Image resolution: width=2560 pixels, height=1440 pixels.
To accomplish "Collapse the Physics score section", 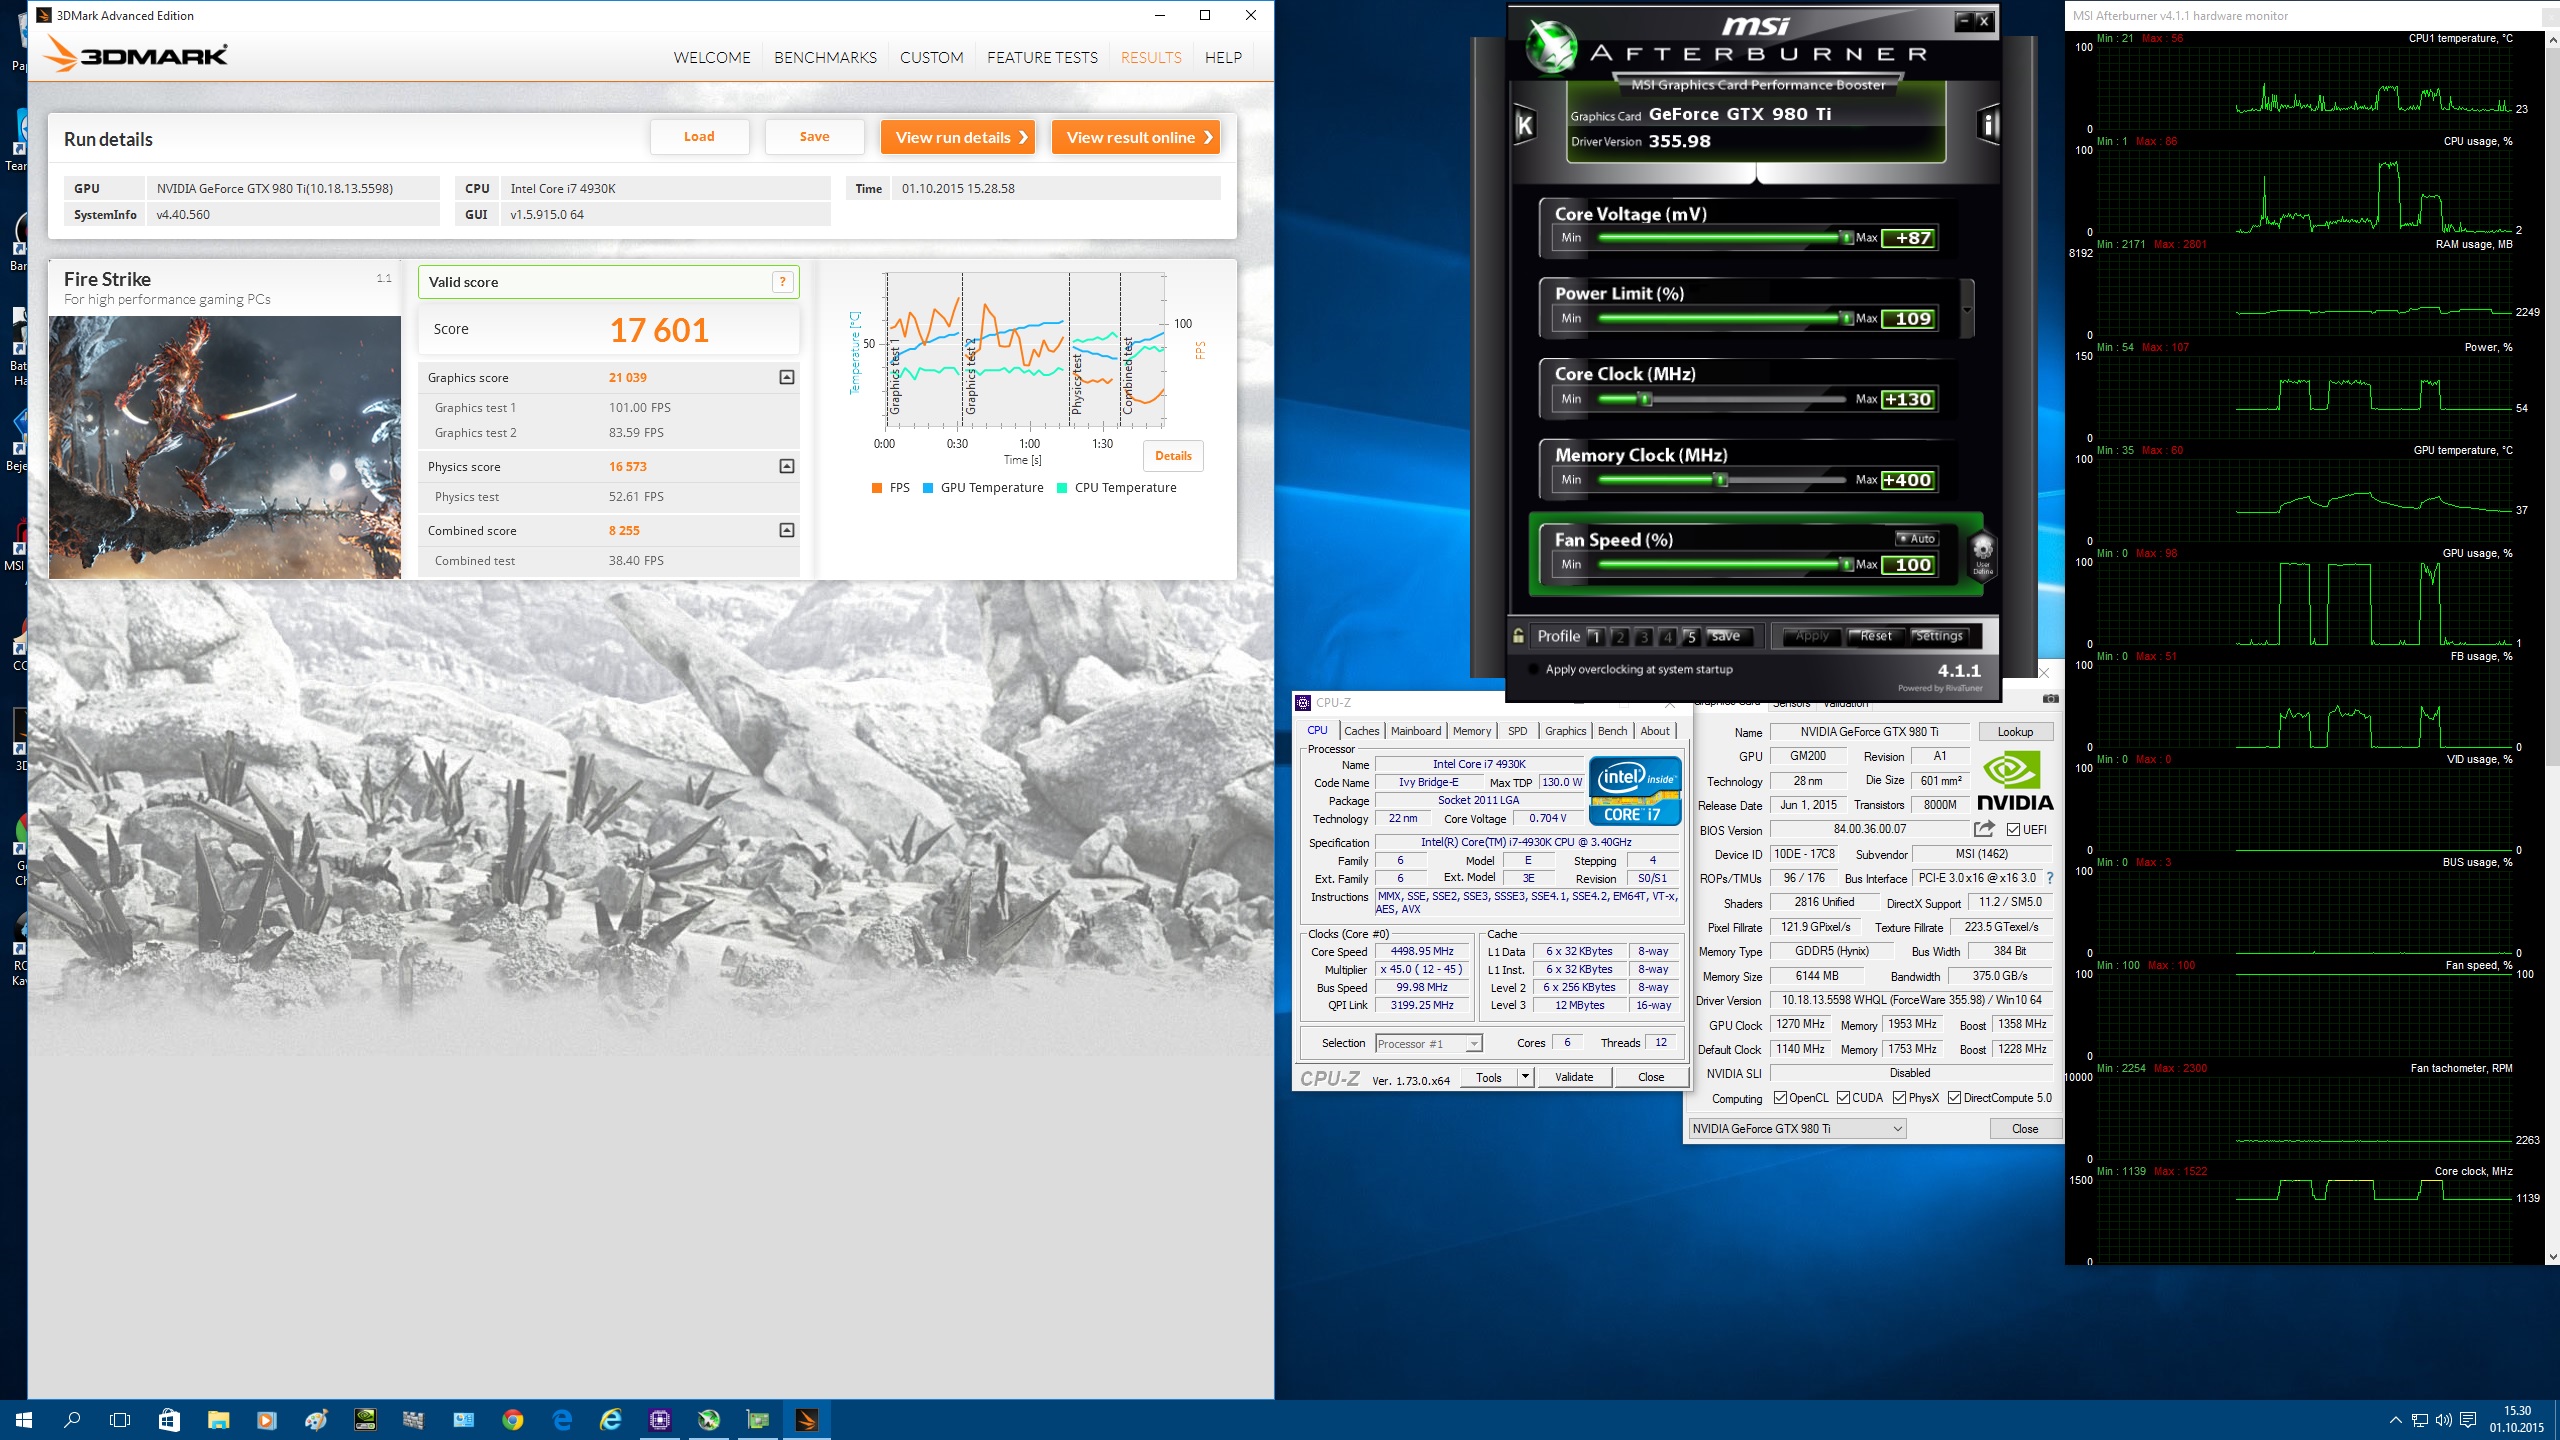I will click(787, 466).
